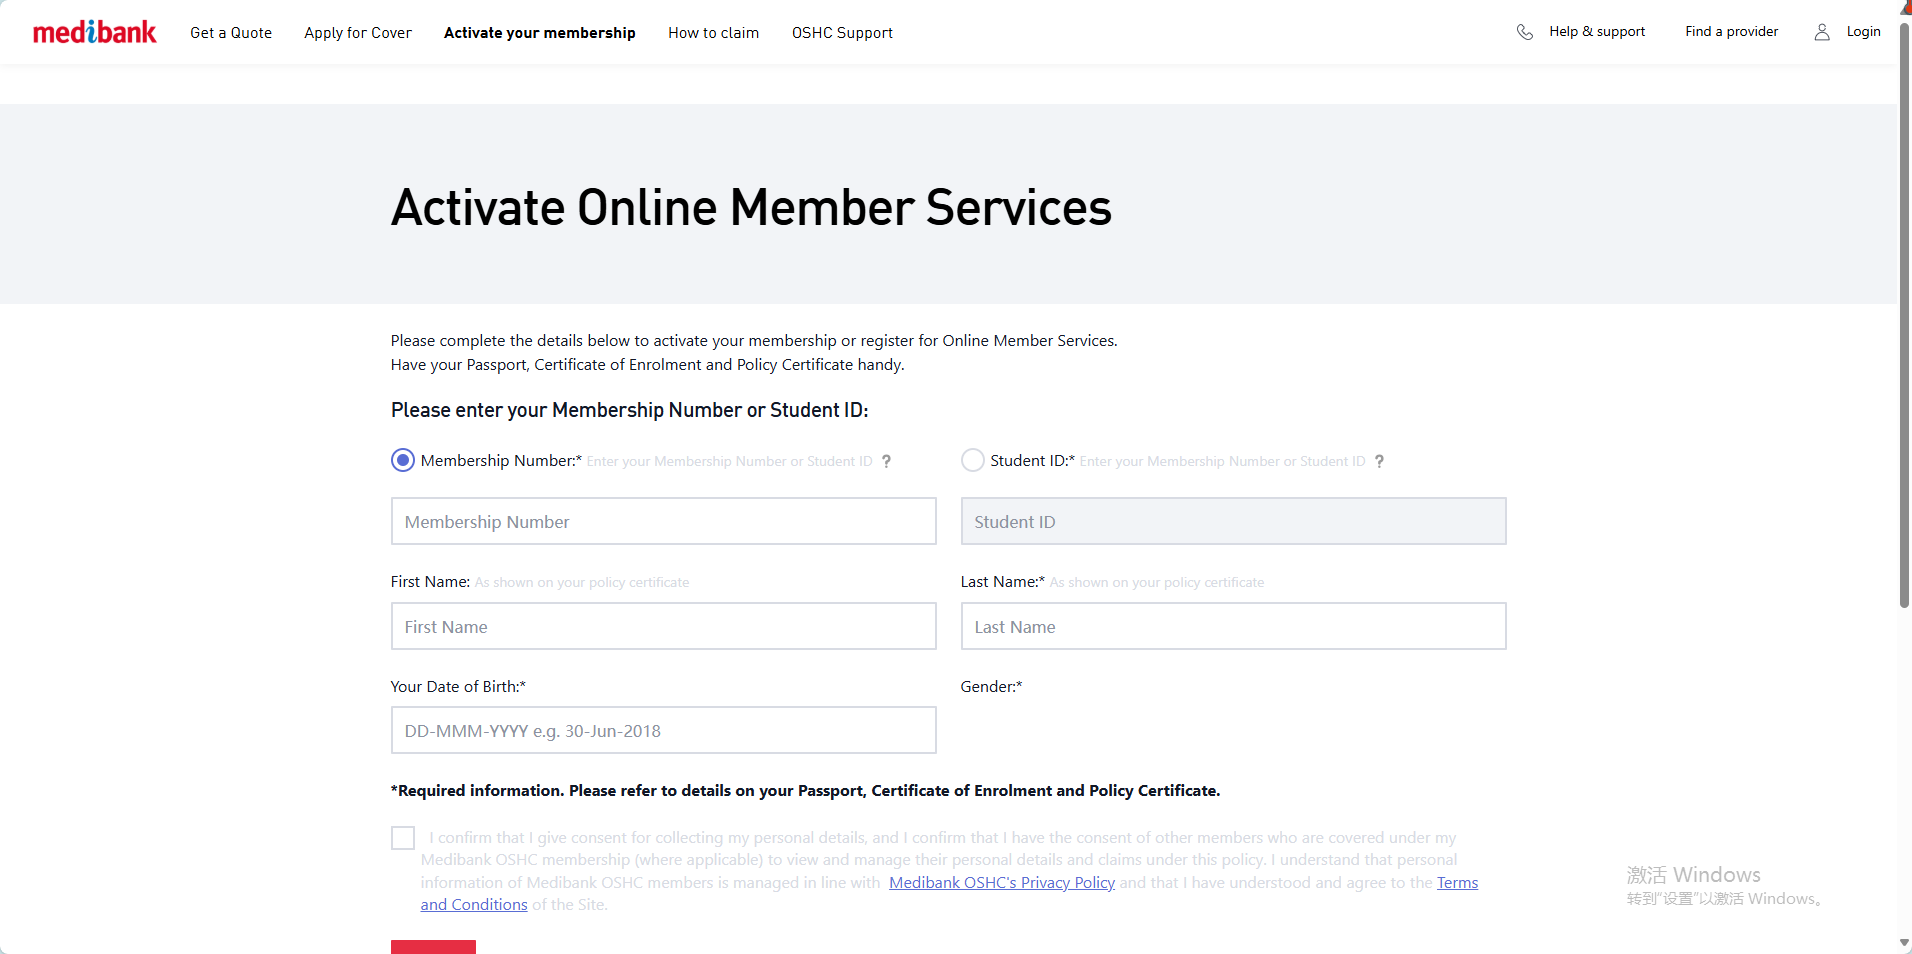Click the phone icon beside Help & support
Image resolution: width=1912 pixels, height=954 pixels.
click(1524, 32)
